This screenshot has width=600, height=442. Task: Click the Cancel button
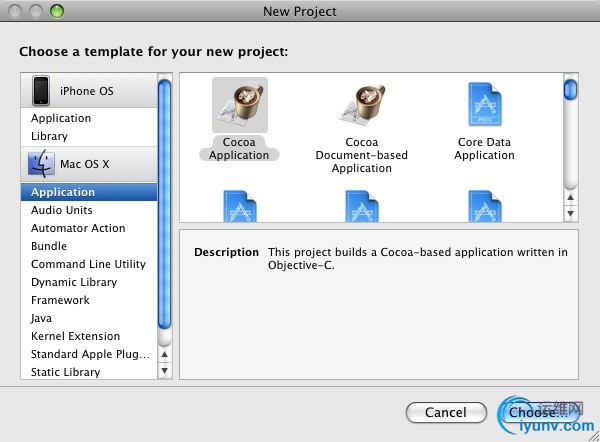446,413
